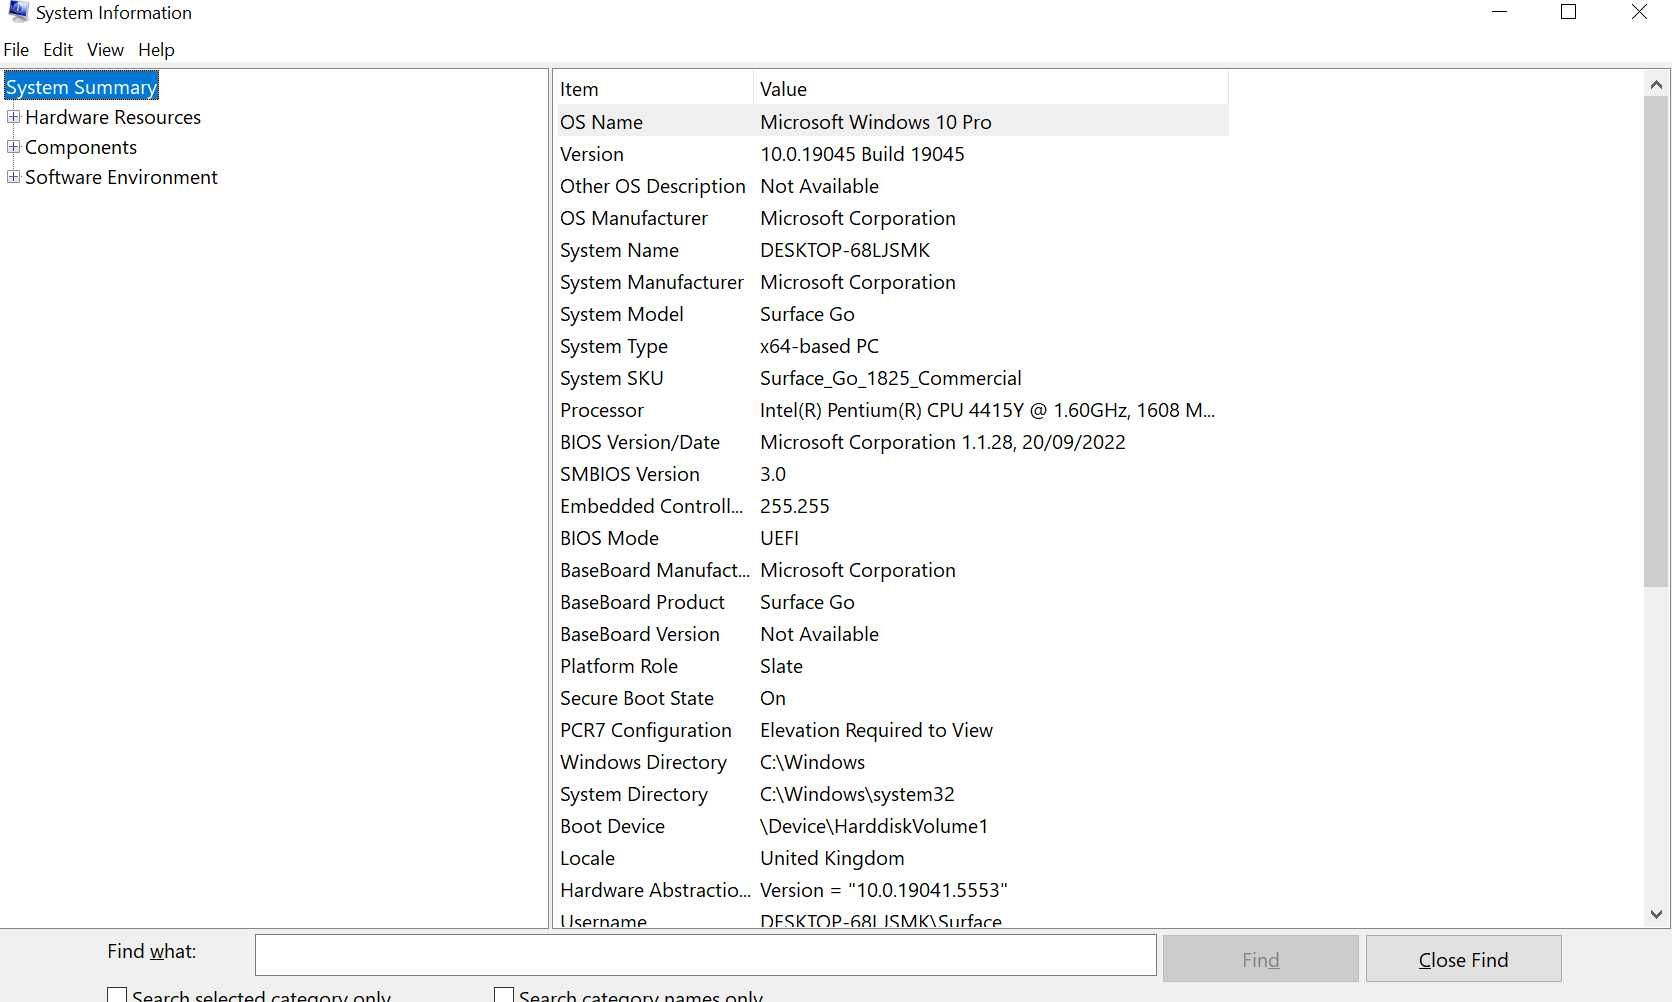This screenshot has height=1002, width=1672.
Task: Click the 255.255 value
Action: 795,506
